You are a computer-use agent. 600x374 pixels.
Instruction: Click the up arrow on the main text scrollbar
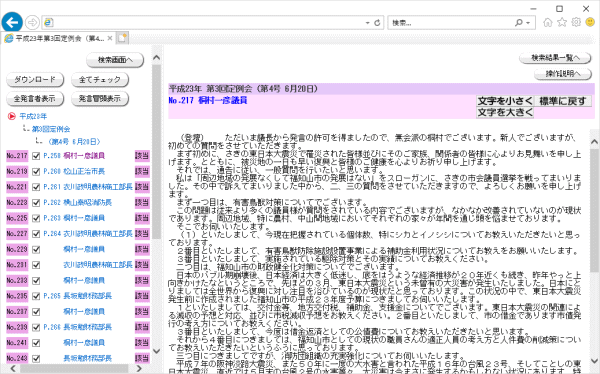tap(594, 142)
